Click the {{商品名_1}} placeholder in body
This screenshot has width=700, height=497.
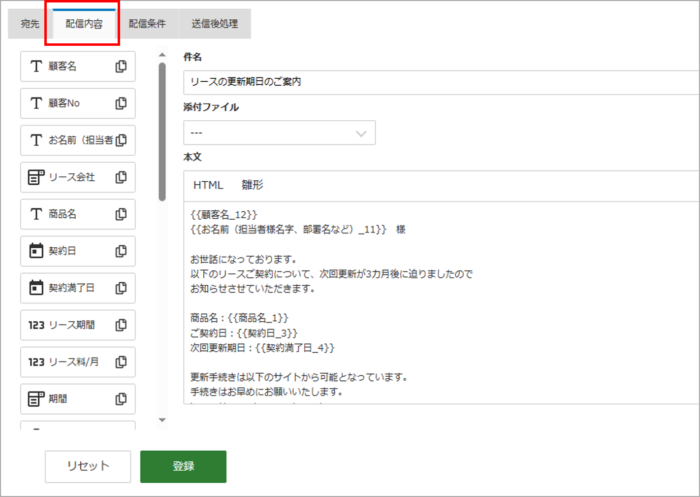click(258, 318)
